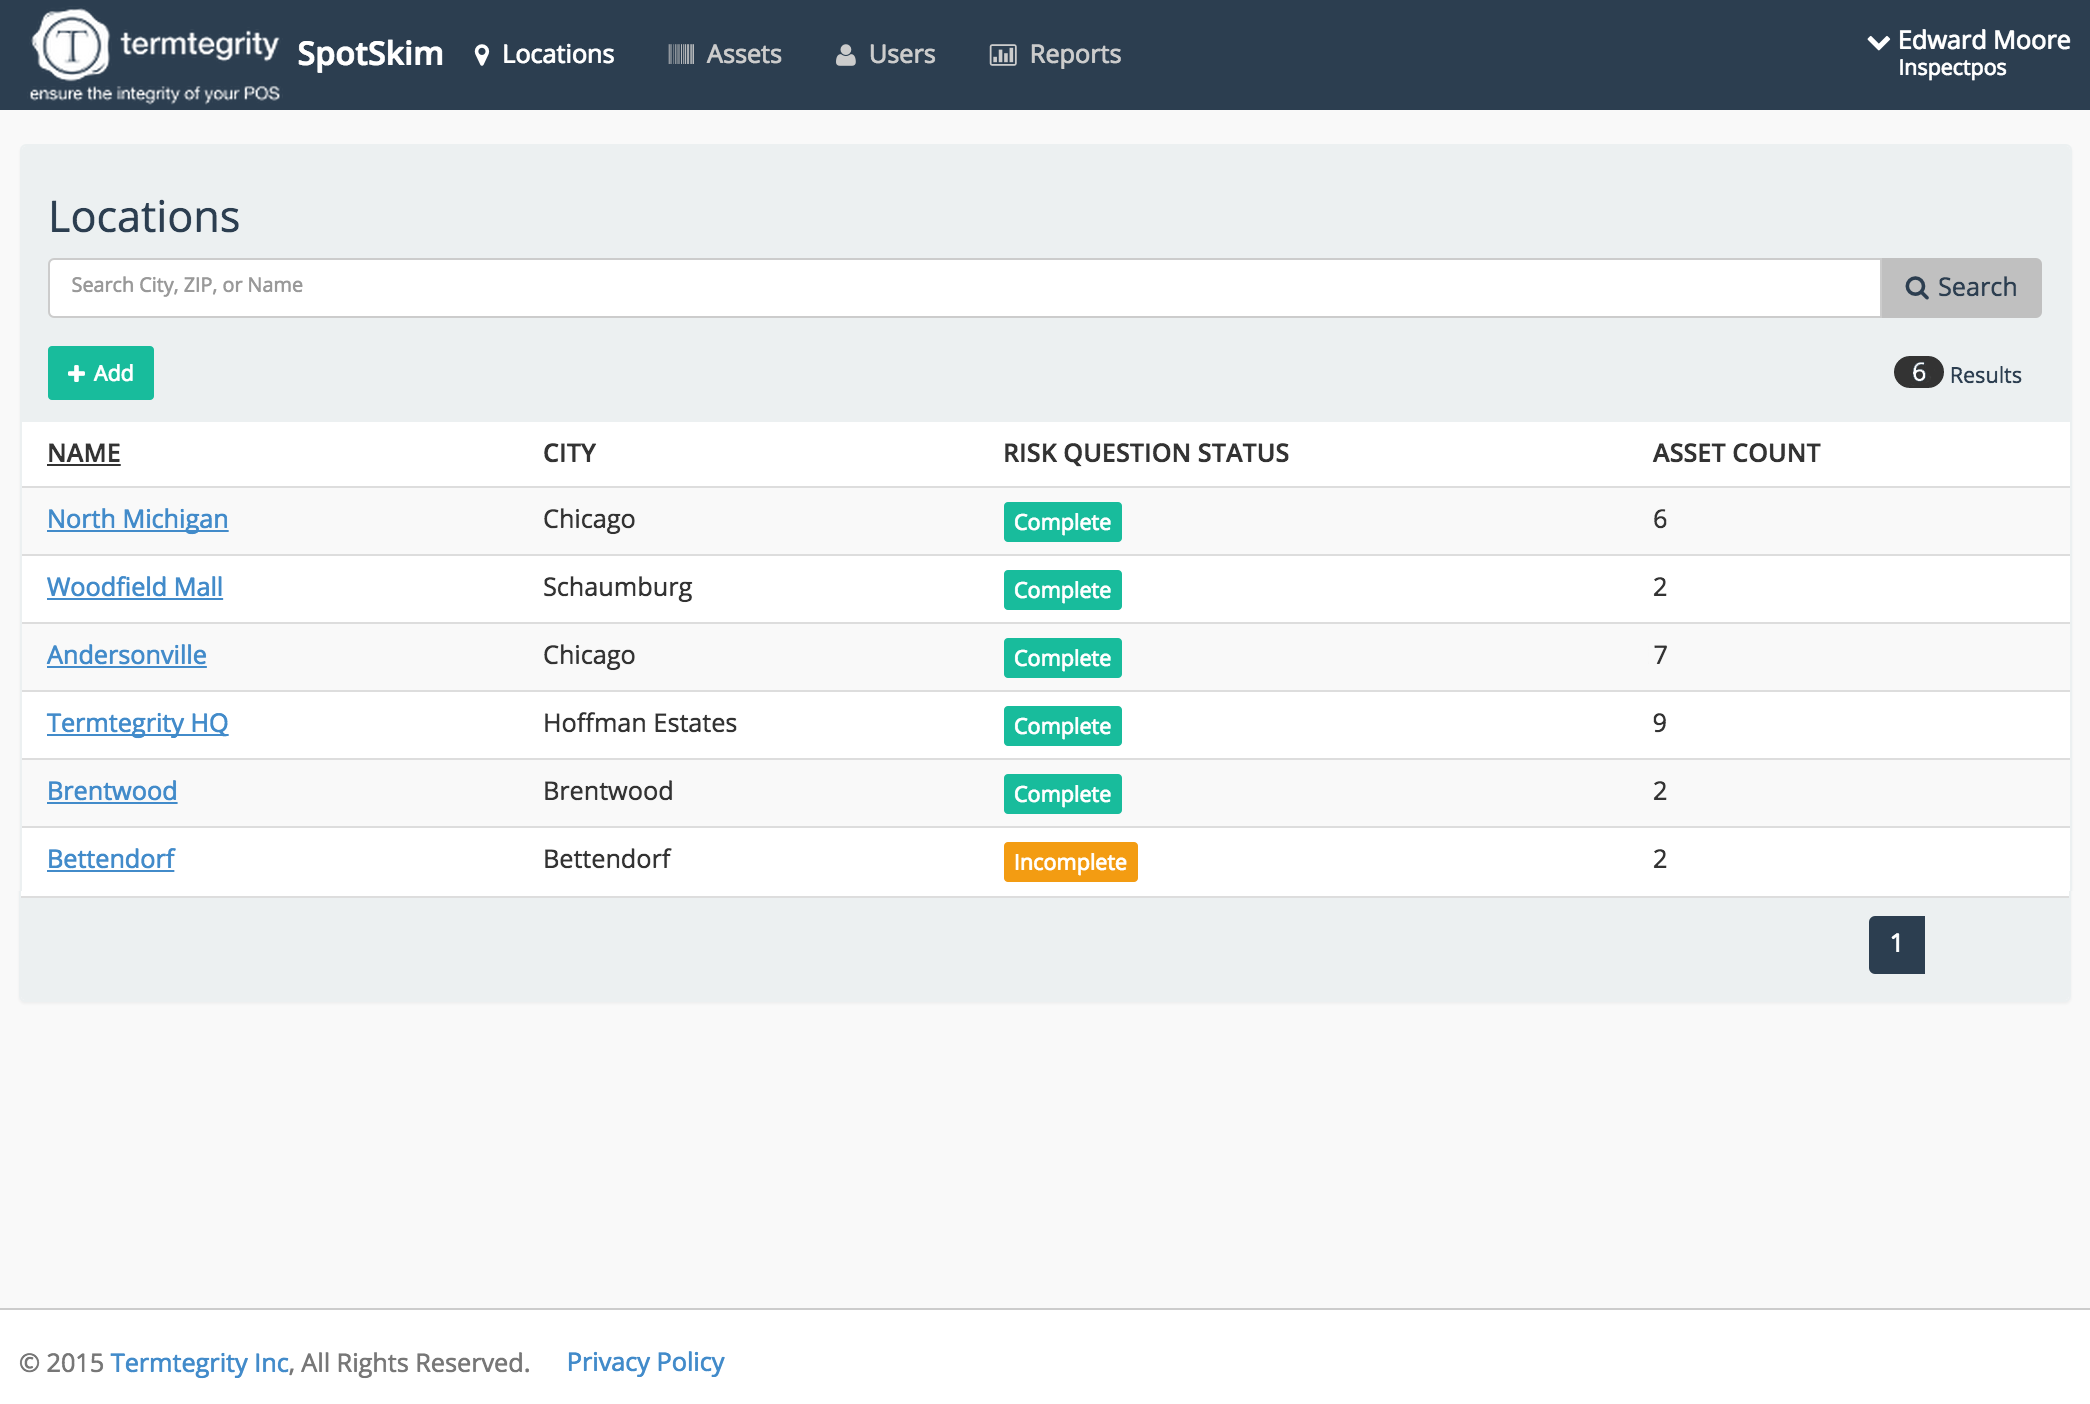Open the Users nav menu
This screenshot has height=1404, width=2090.
click(886, 55)
